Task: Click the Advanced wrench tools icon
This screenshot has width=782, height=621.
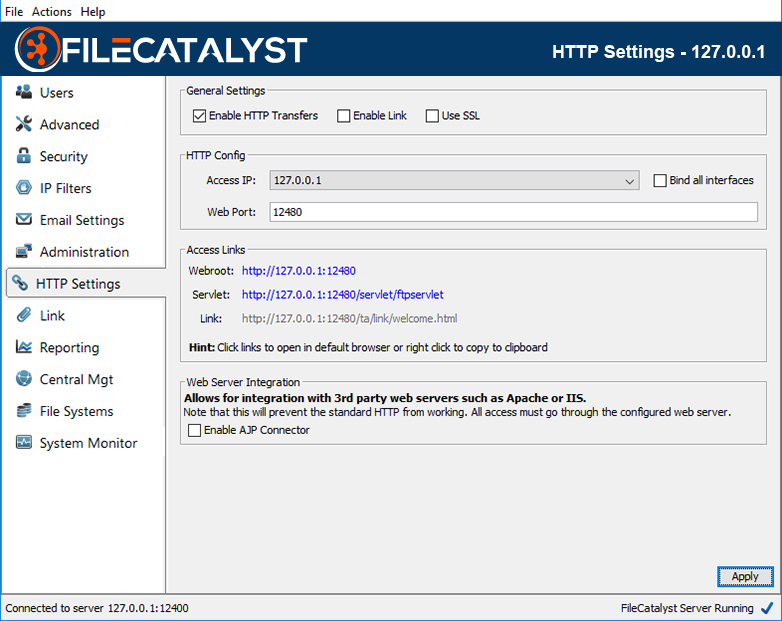Action: [23, 124]
